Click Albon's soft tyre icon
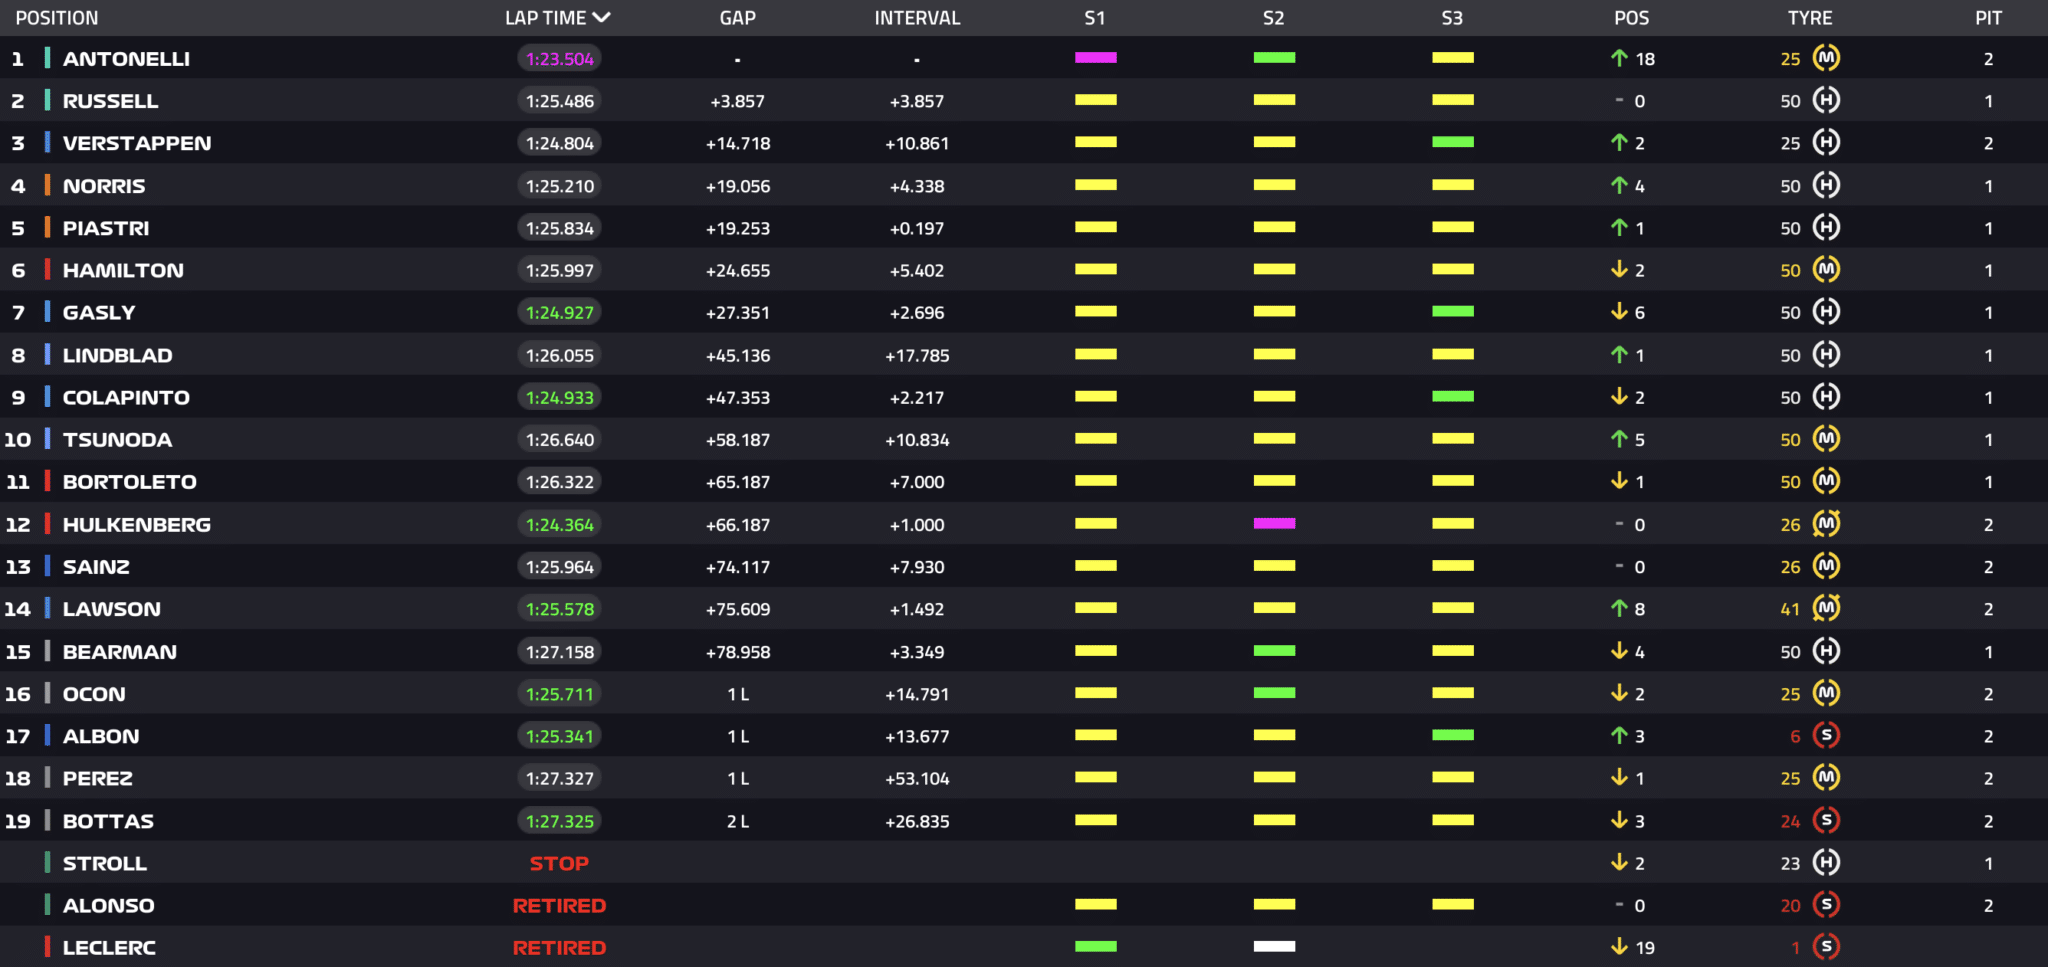Viewport: 2048px width, 967px height. pyautogui.click(x=1826, y=735)
